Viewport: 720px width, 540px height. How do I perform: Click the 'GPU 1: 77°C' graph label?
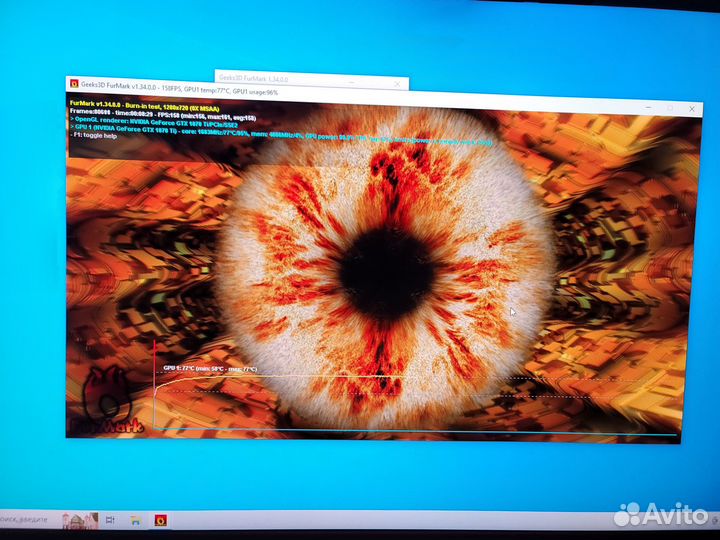tap(210, 369)
